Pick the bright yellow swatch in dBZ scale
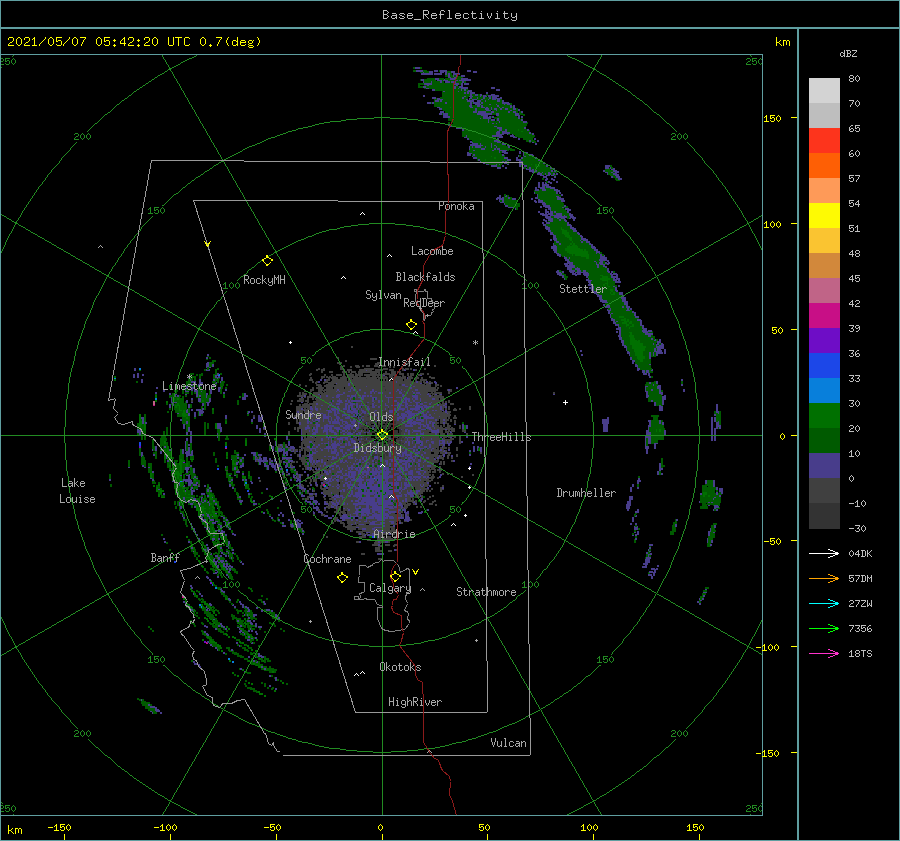 click(x=824, y=215)
